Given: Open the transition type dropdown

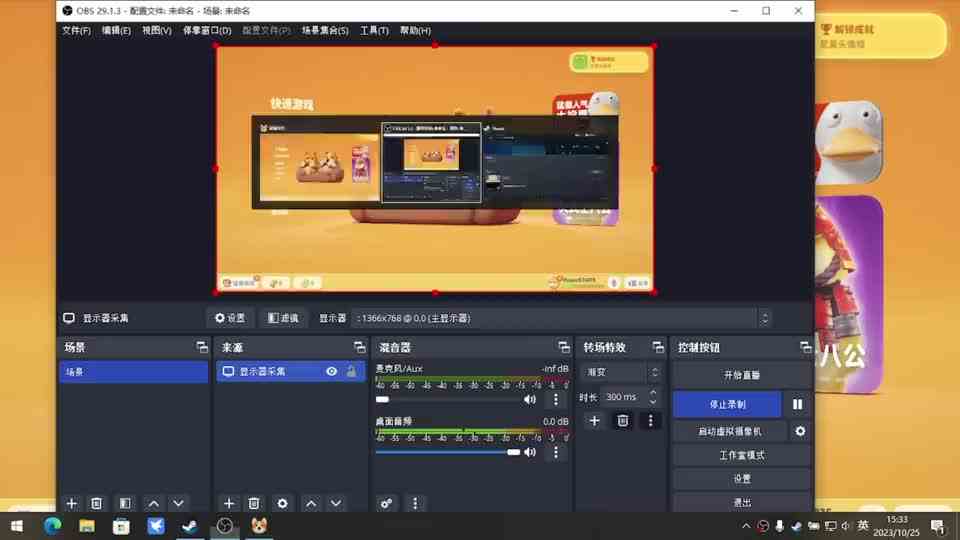Looking at the screenshot, I should coord(622,372).
